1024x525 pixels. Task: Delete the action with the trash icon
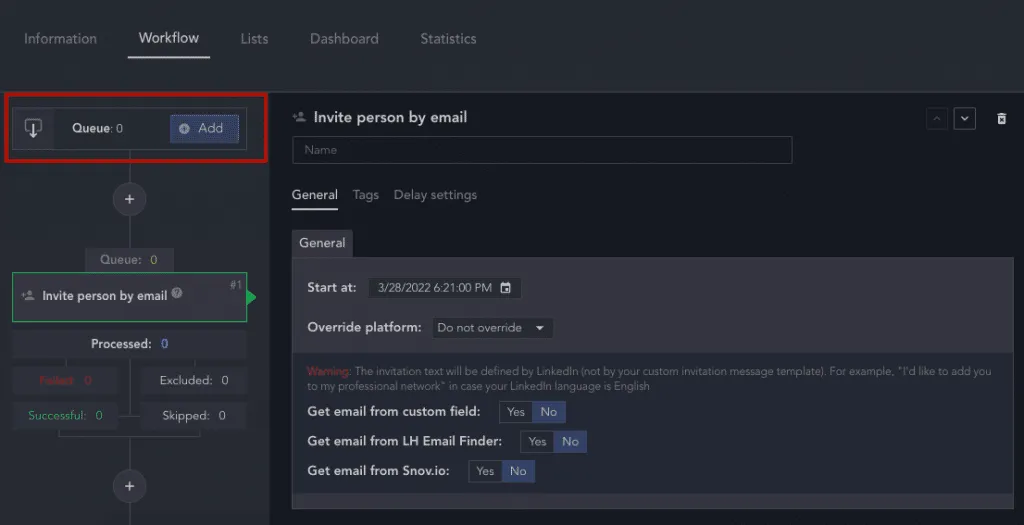coord(1001,119)
